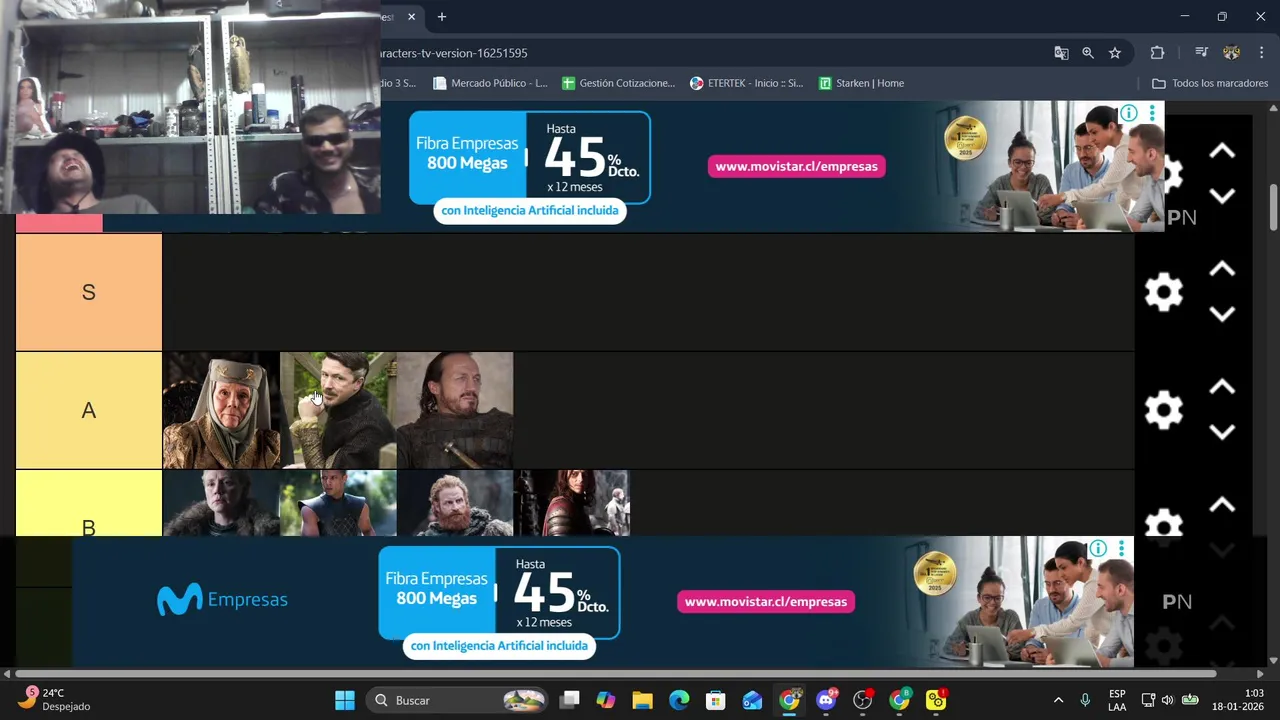The image size is (1280, 720).
Task: Open media control icon in Chrome toolbar
Action: pos(1201,53)
